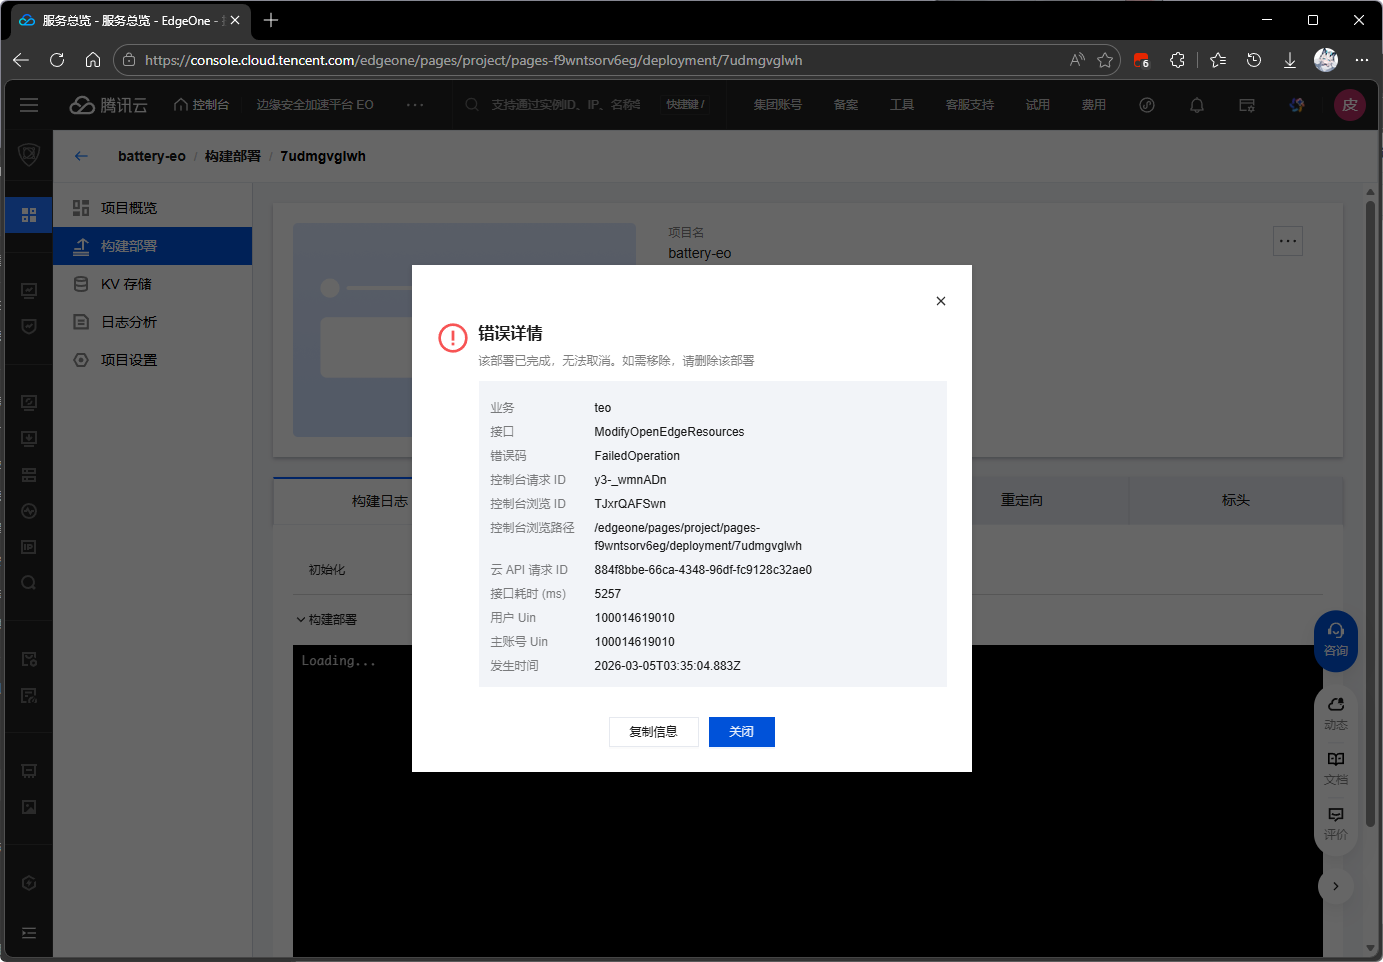Click the 复制信息 copy button
This screenshot has height=962, width=1383.
point(653,731)
